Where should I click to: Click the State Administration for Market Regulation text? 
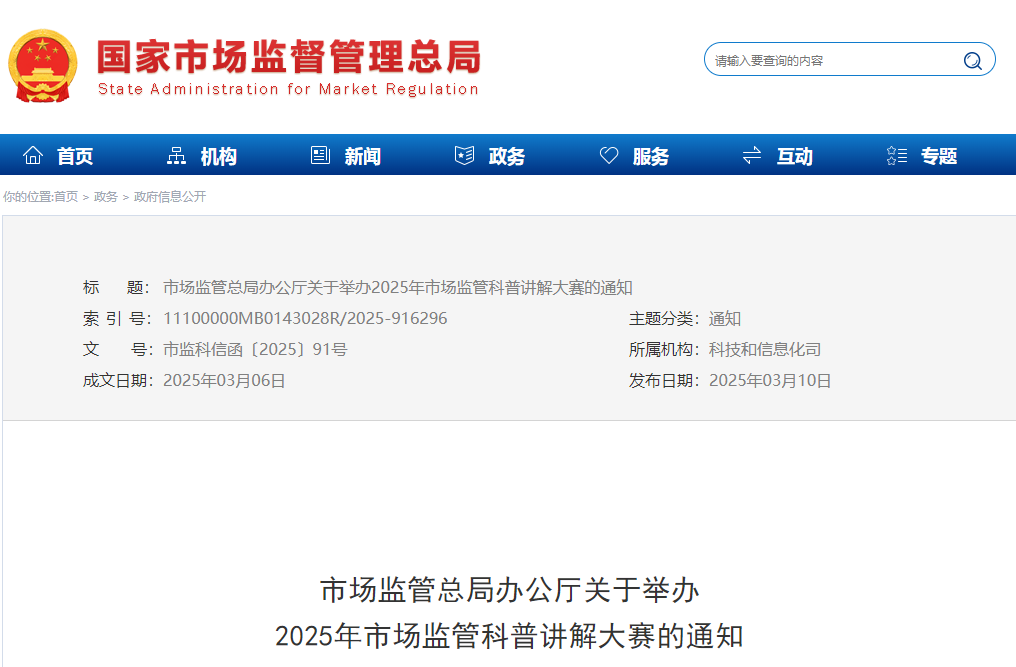click(x=288, y=89)
